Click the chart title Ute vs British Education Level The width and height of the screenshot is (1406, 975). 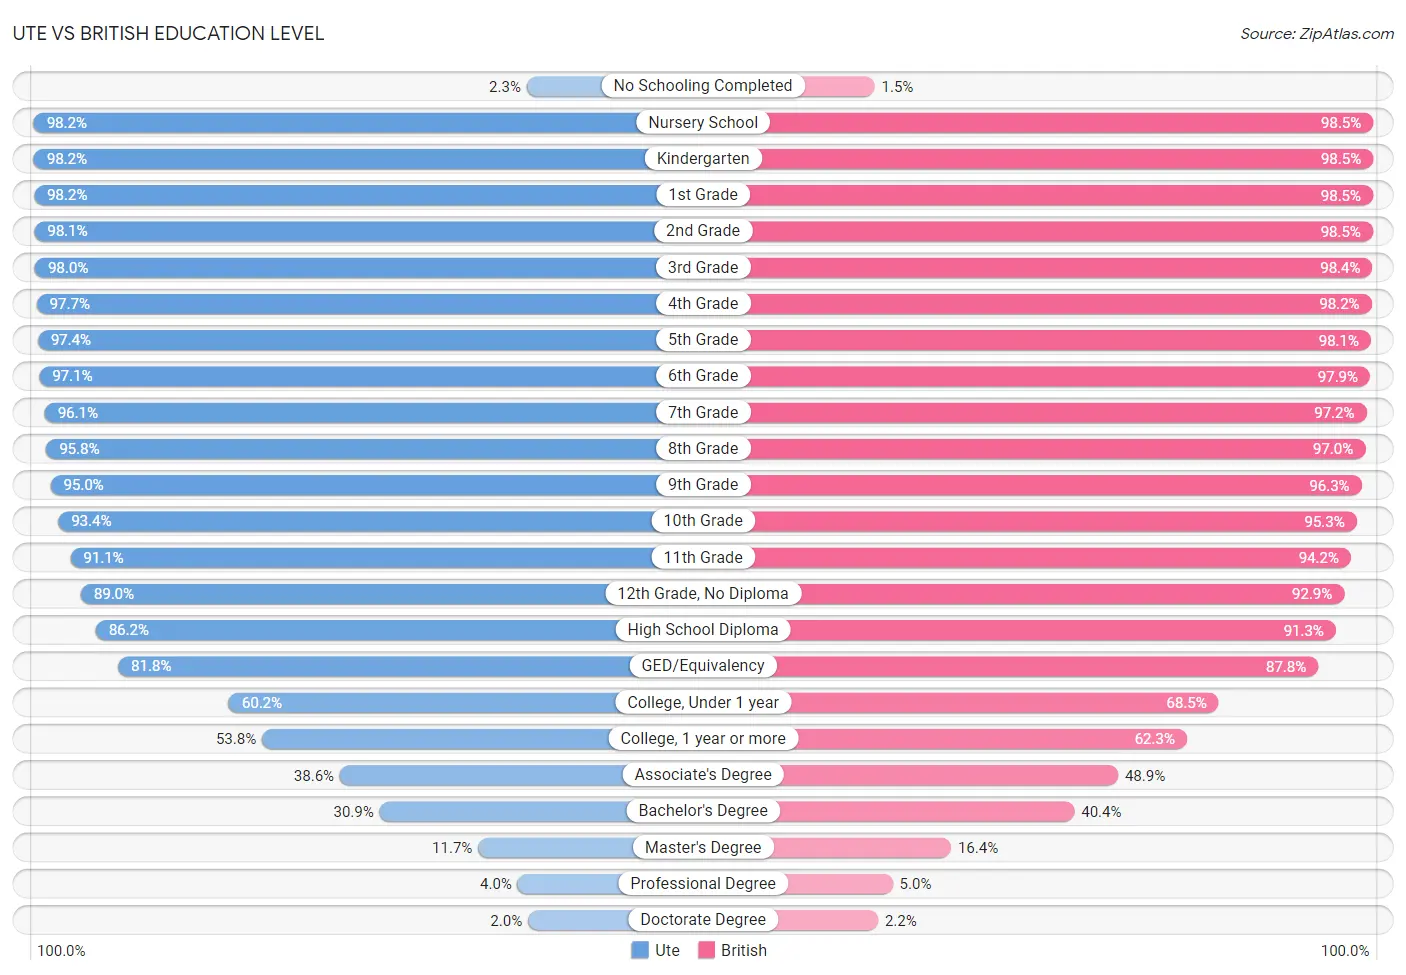point(168,33)
